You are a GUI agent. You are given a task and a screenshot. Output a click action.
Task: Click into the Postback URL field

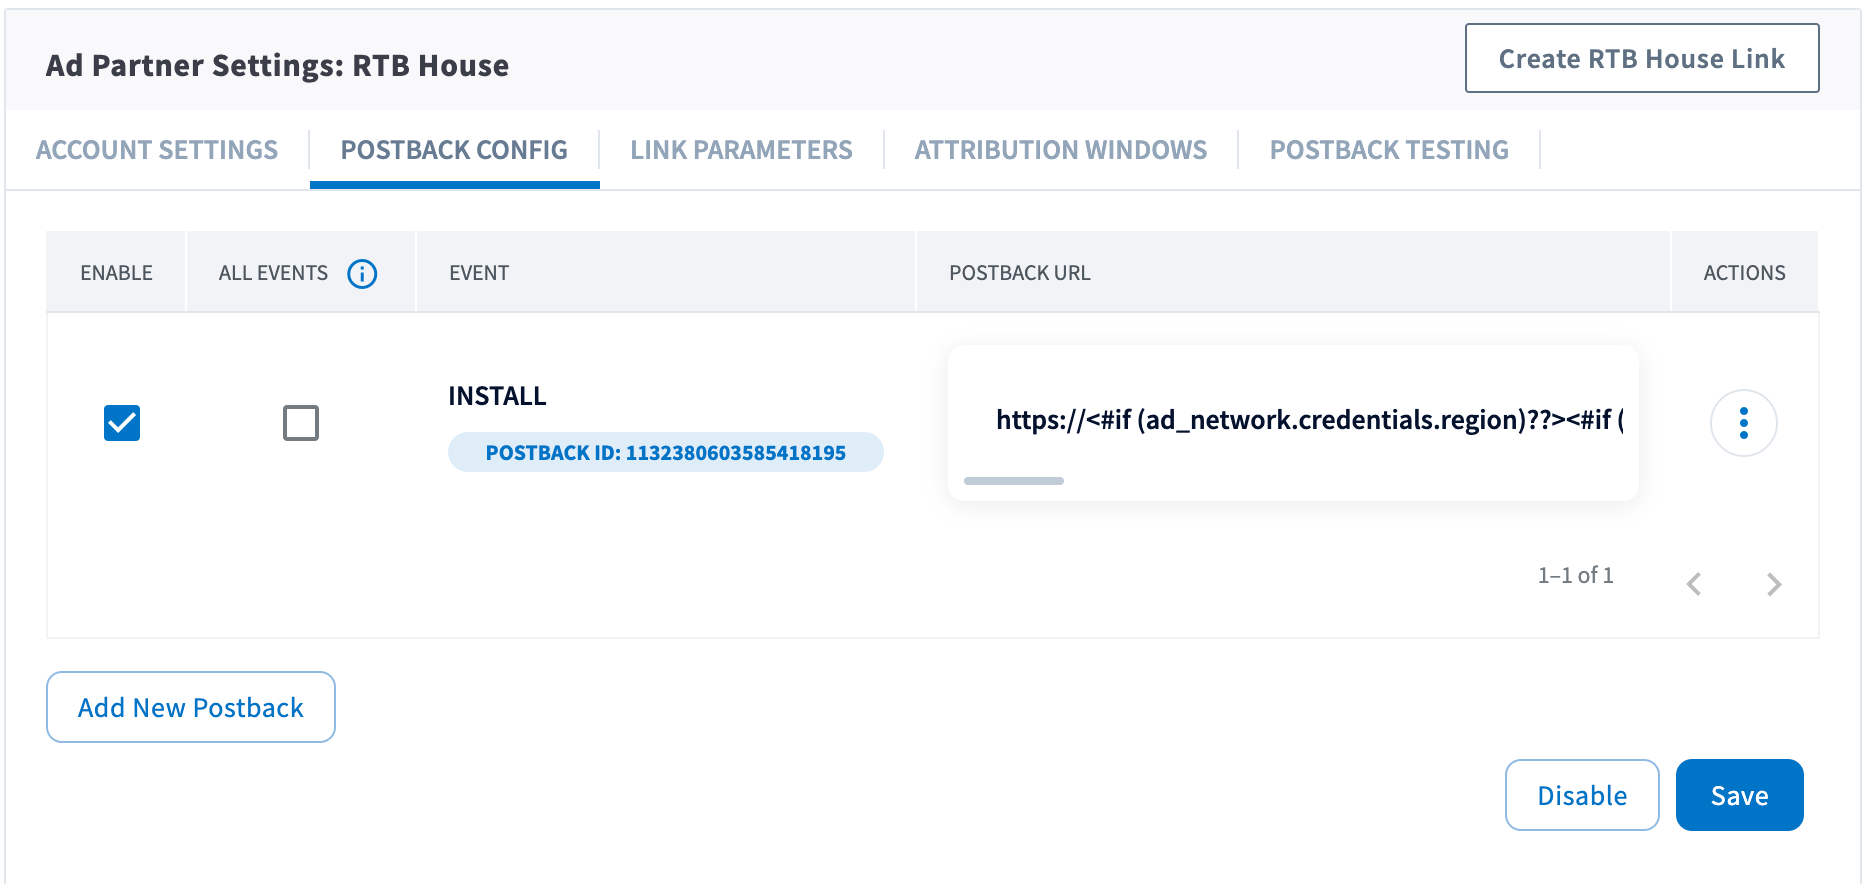pos(1293,422)
